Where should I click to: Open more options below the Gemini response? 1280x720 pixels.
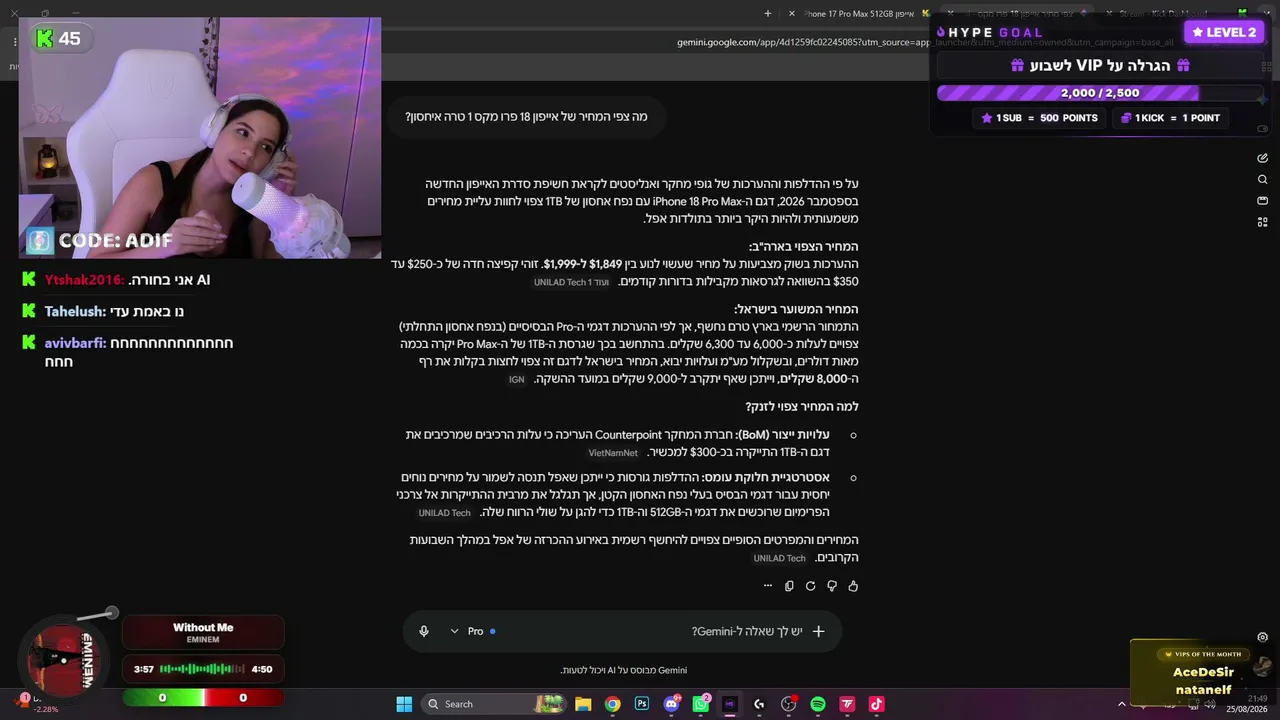click(x=768, y=586)
